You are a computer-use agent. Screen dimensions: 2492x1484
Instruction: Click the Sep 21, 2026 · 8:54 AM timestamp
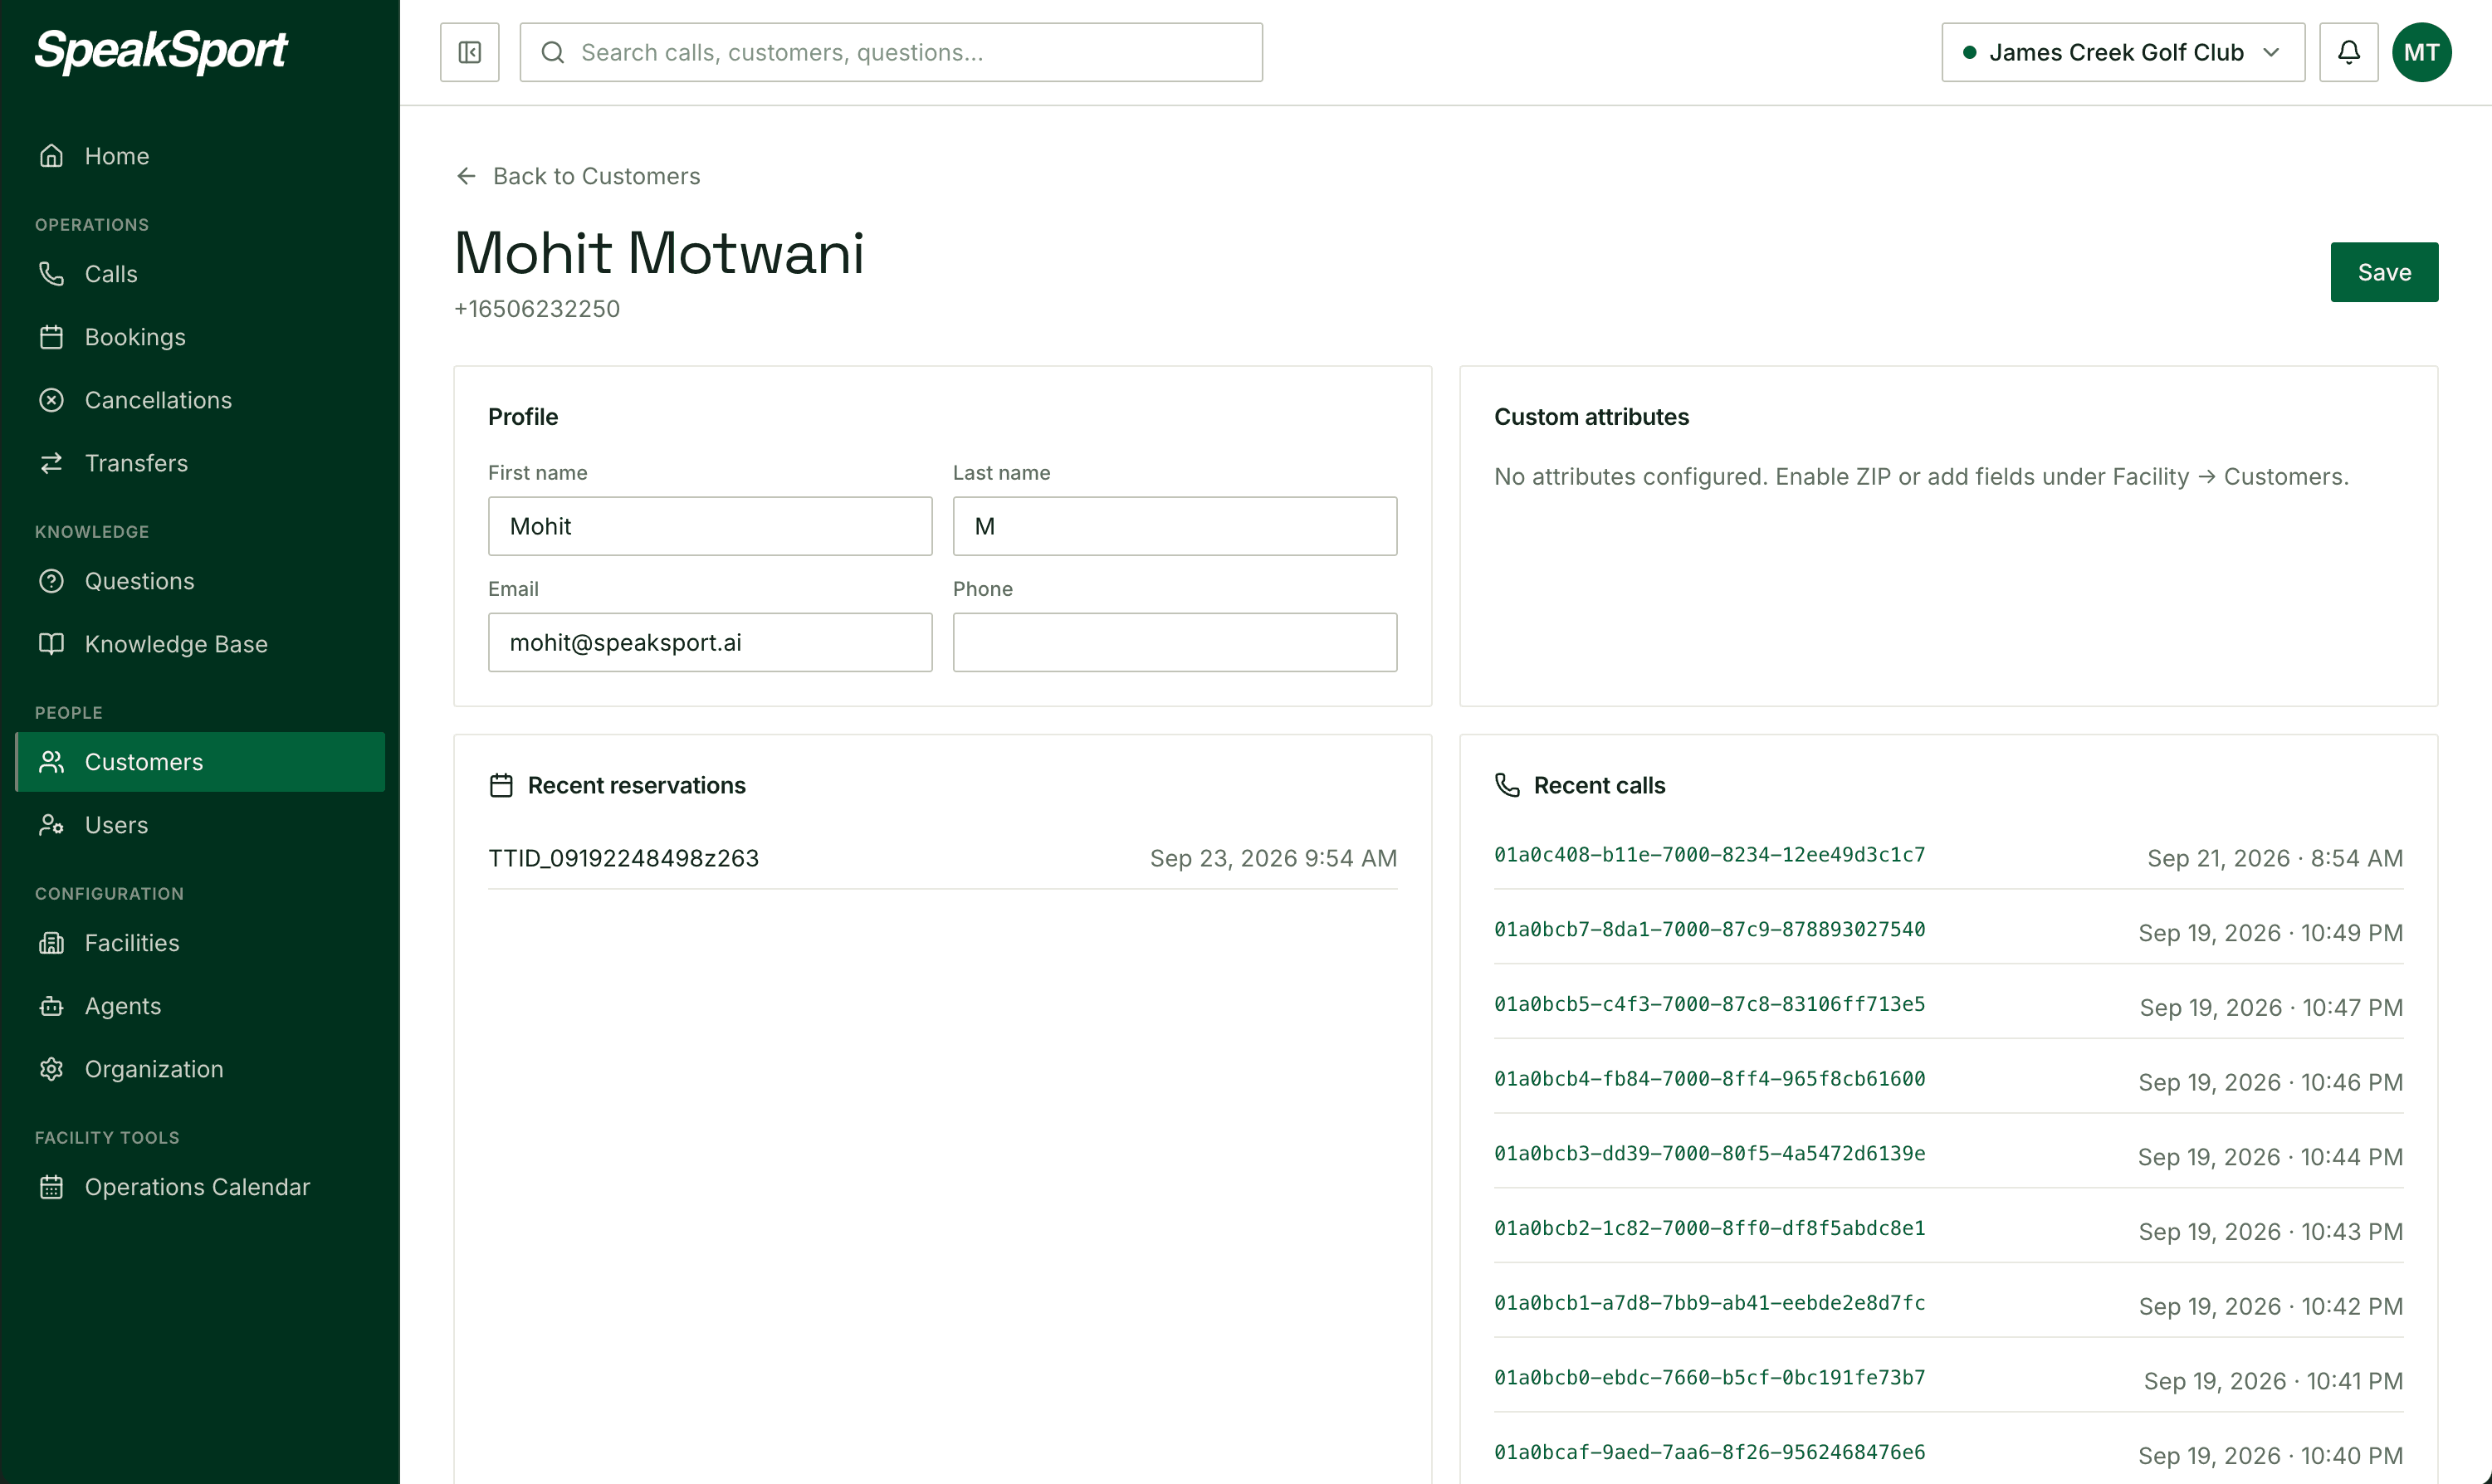(x=2275, y=858)
